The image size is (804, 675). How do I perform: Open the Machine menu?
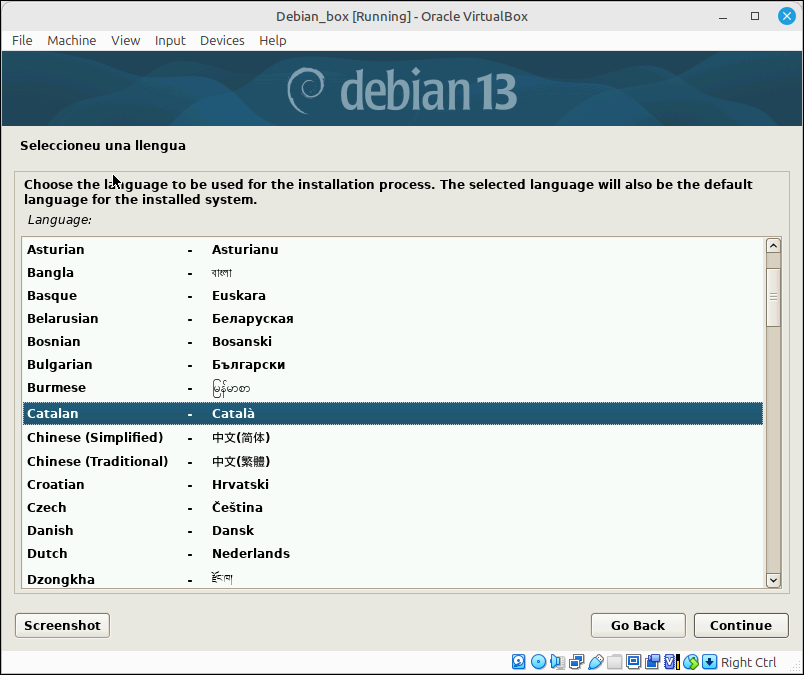click(72, 41)
